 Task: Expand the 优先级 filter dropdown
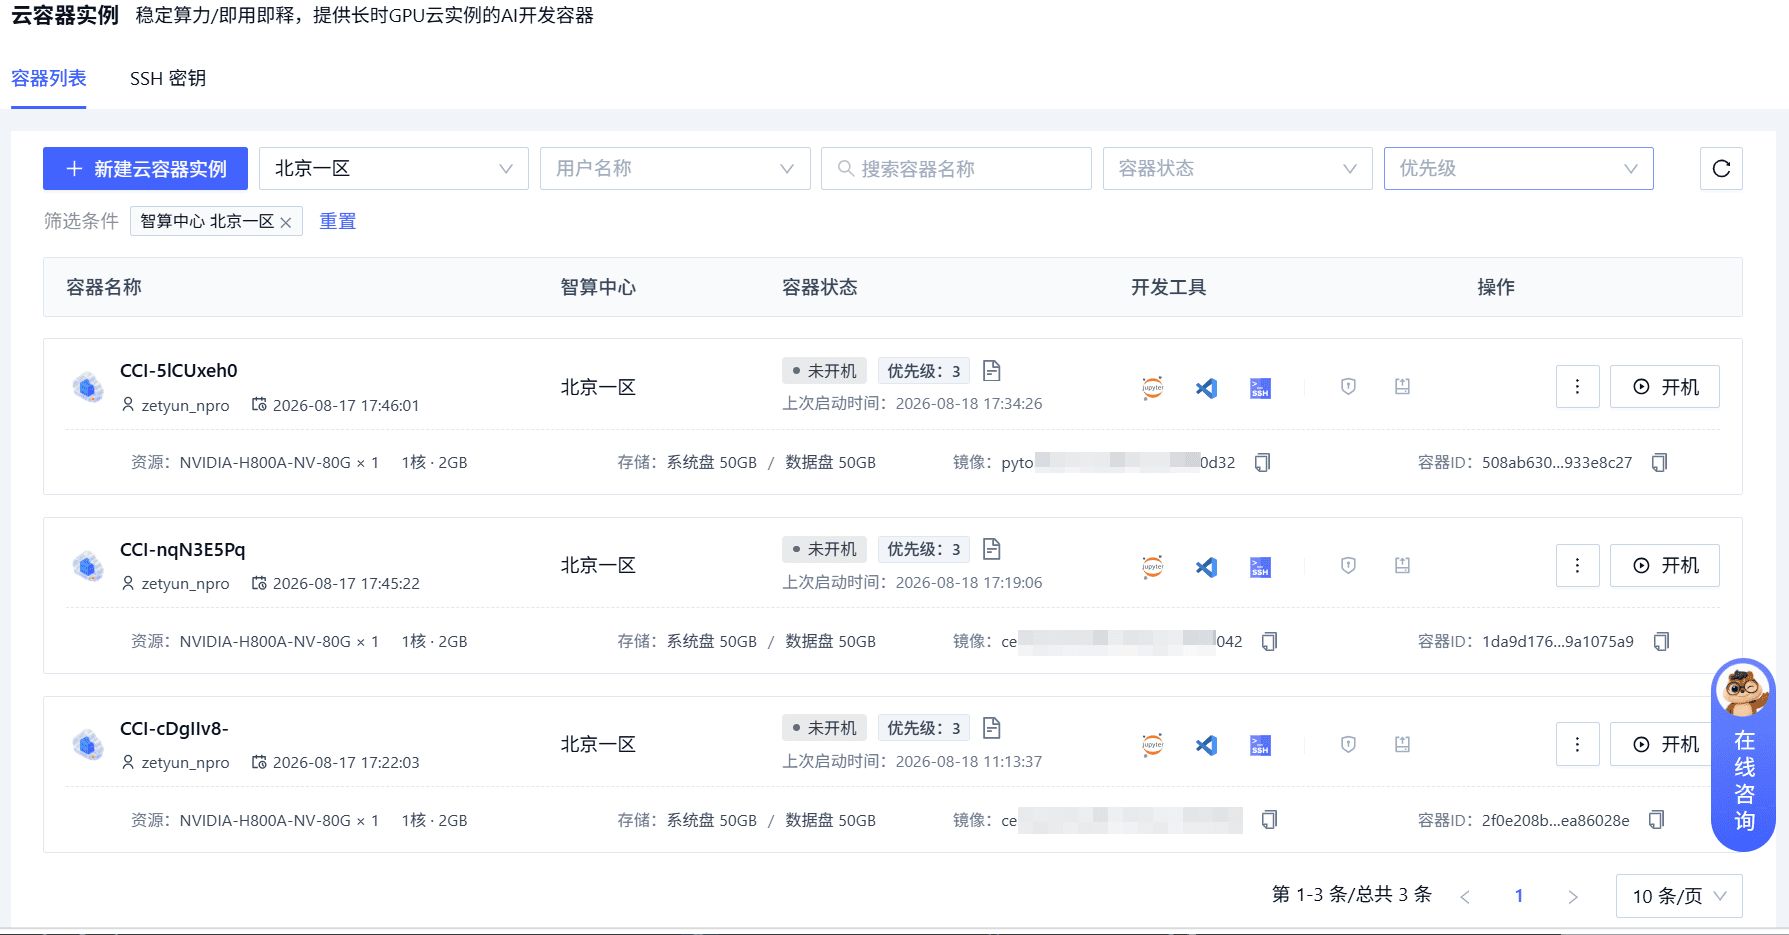click(1519, 169)
